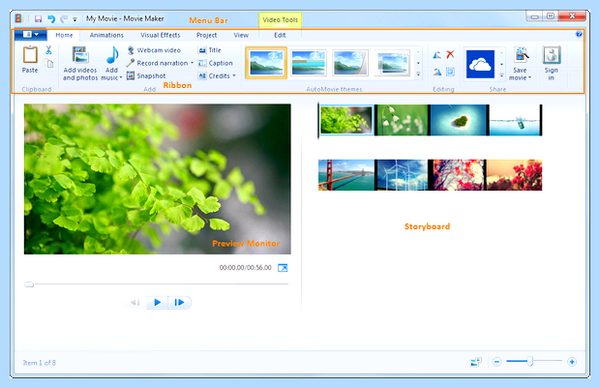Save project from quick access toolbar
The image size is (600, 388).
coord(38,19)
